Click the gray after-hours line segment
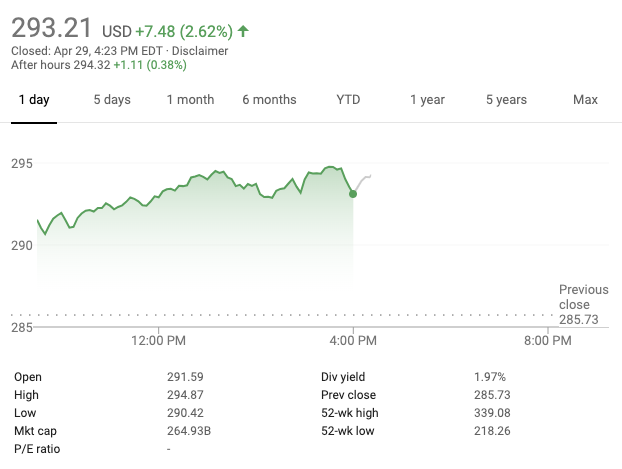Image resolution: width=622 pixels, height=469 pixels. [364, 178]
